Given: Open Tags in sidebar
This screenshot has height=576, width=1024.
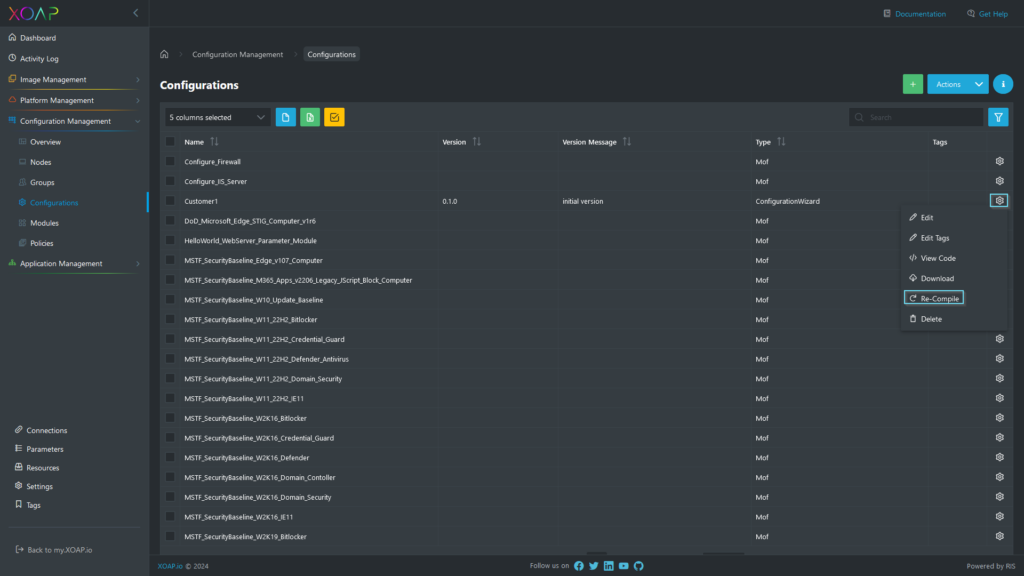Looking at the screenshot, I should [33, 505].
